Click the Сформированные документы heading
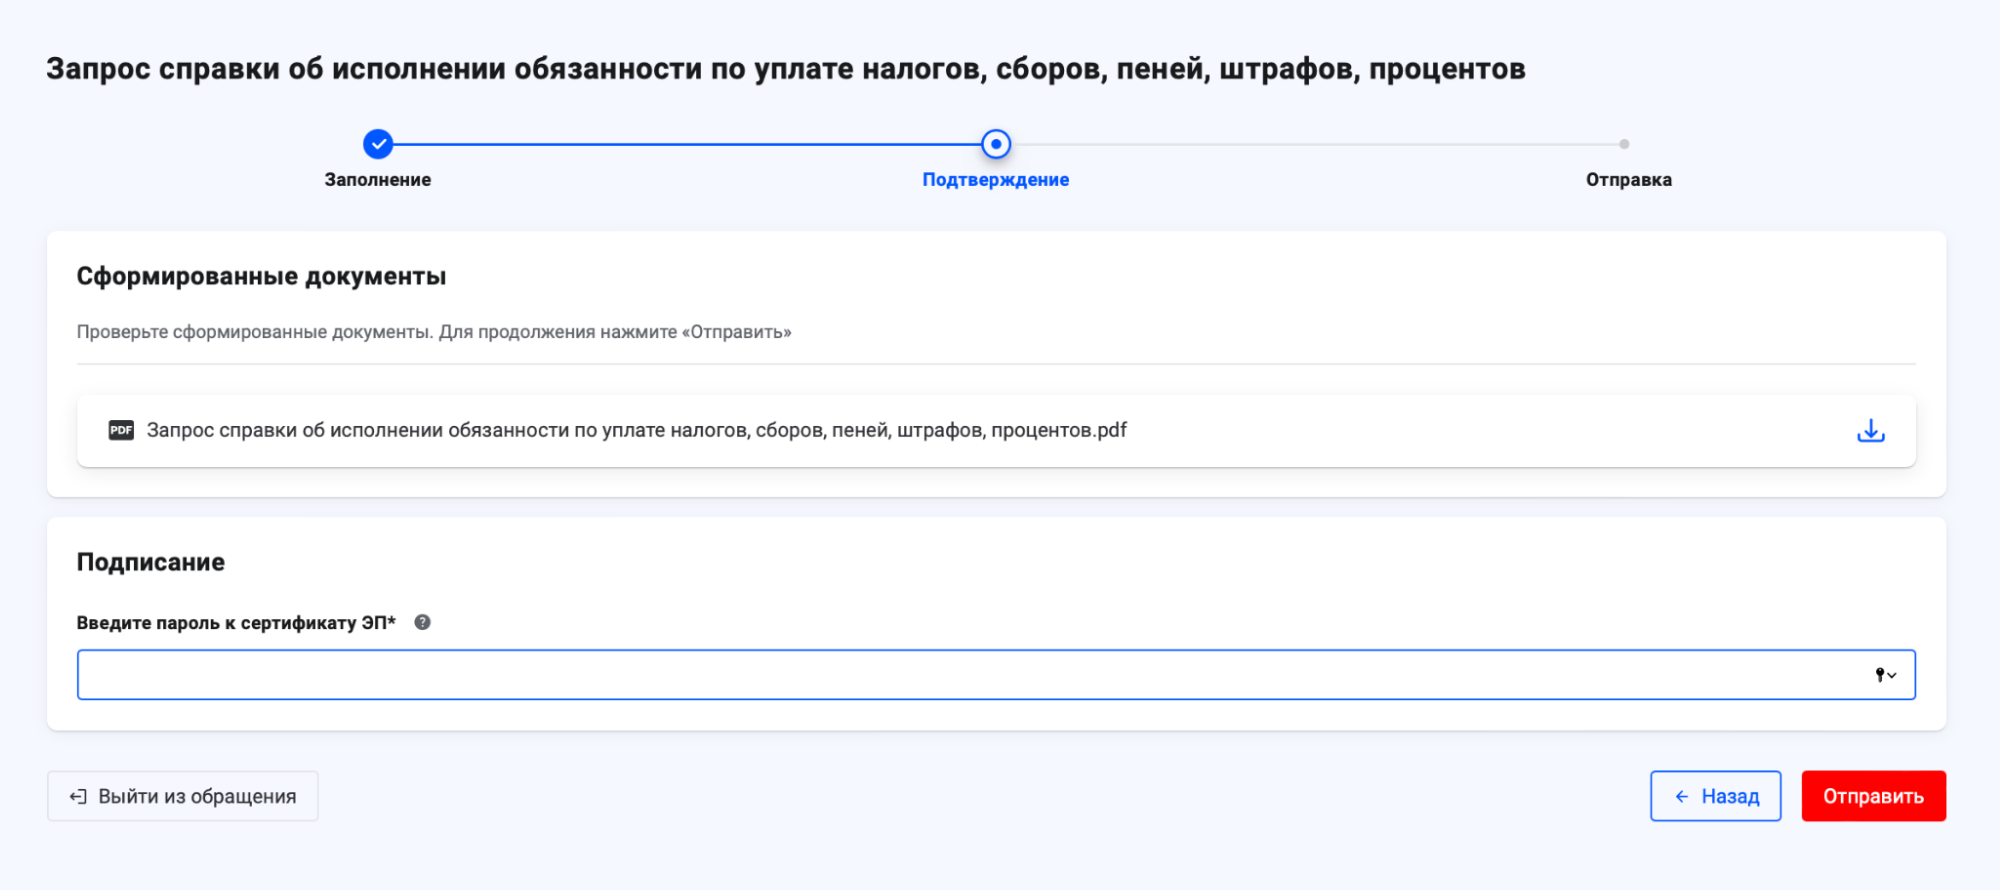 [x=262, y=276]
